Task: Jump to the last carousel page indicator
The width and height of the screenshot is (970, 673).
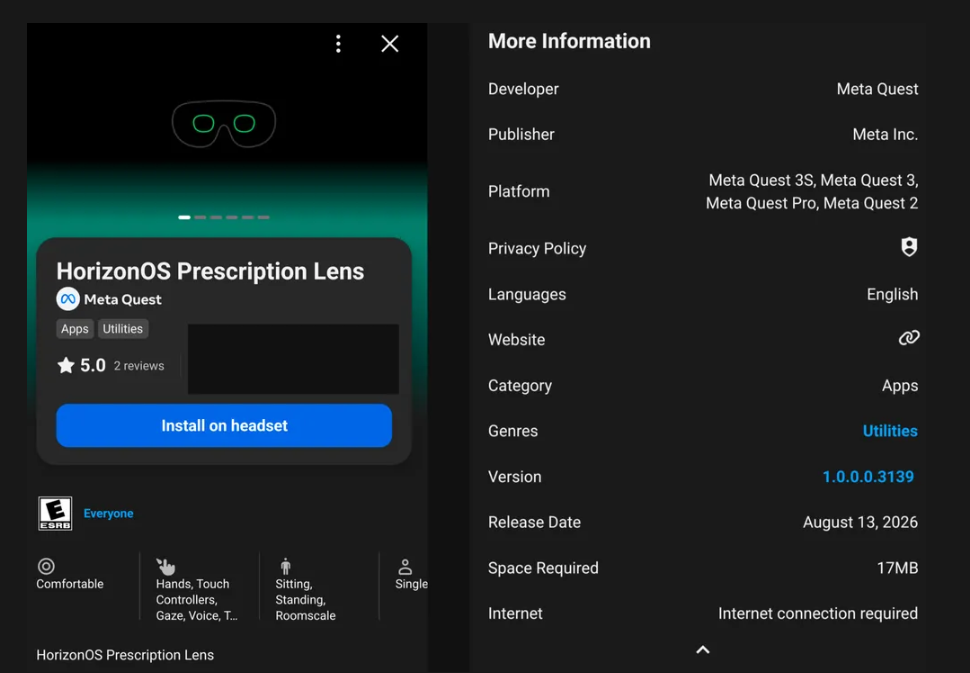Action: [264, 217]
